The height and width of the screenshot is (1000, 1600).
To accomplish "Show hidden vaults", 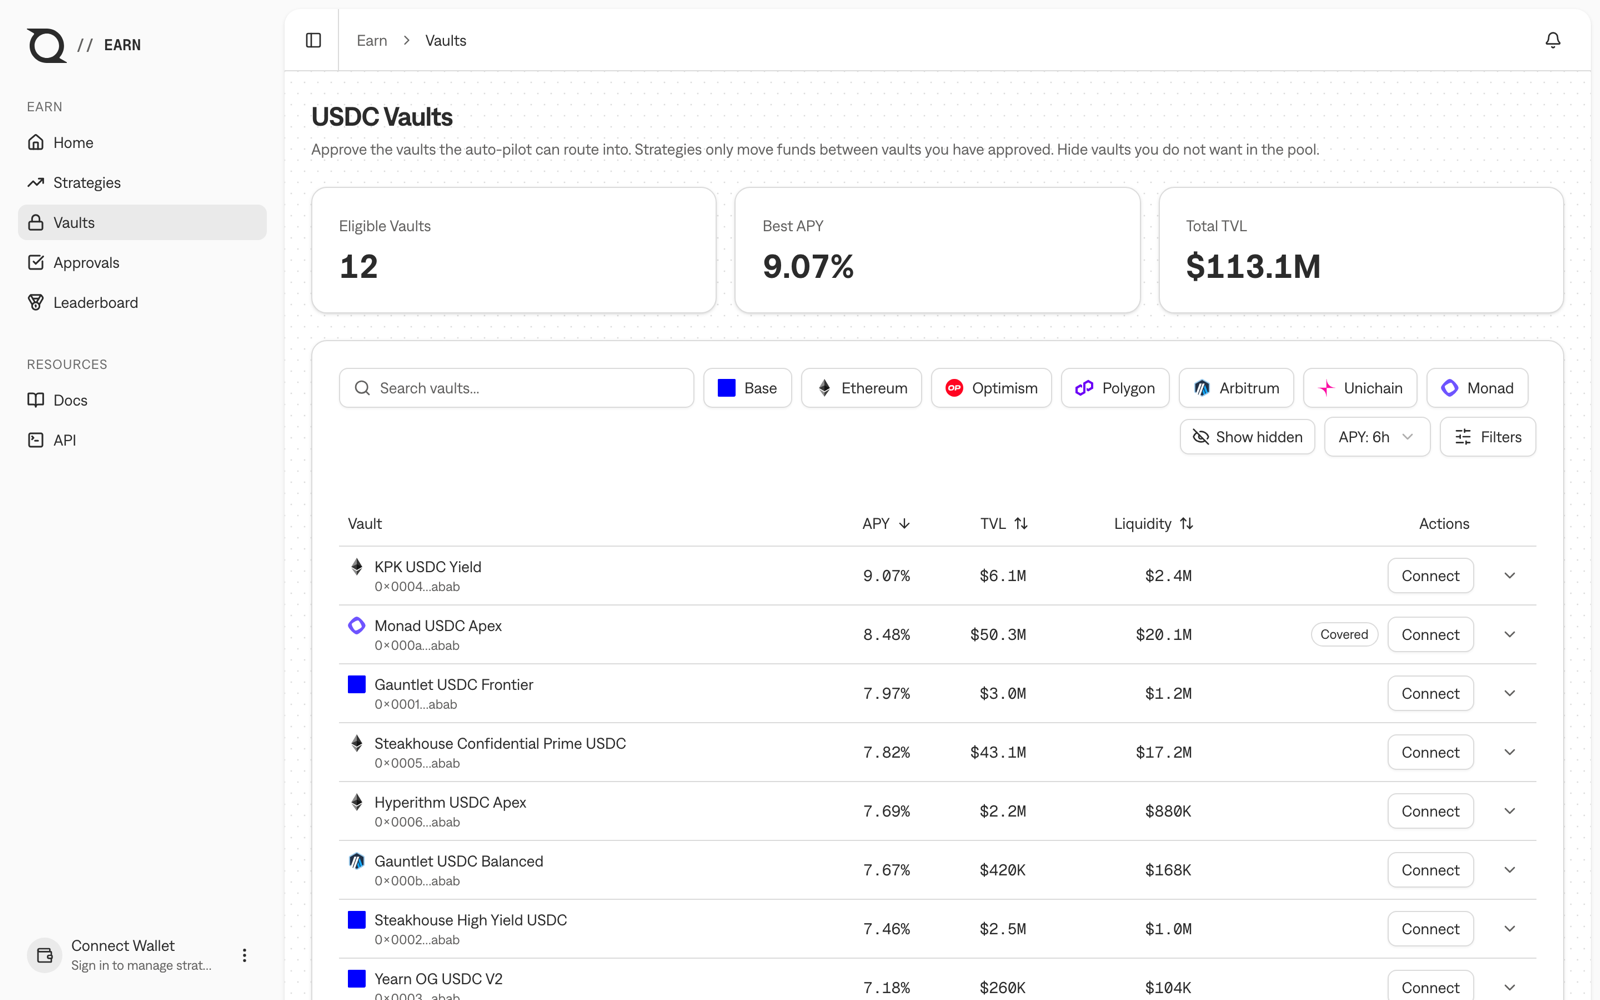I will (1247, 437).
